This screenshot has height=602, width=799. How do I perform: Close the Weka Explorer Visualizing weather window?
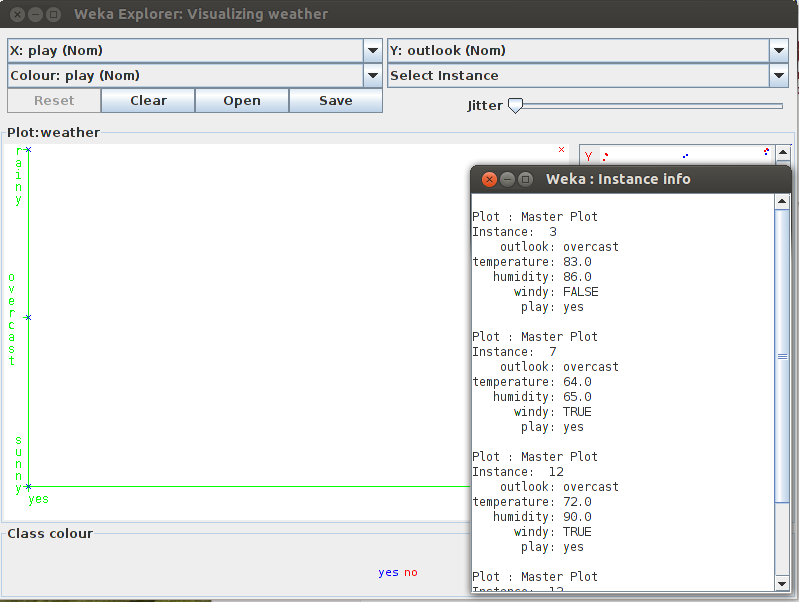[x=17, y=14]
